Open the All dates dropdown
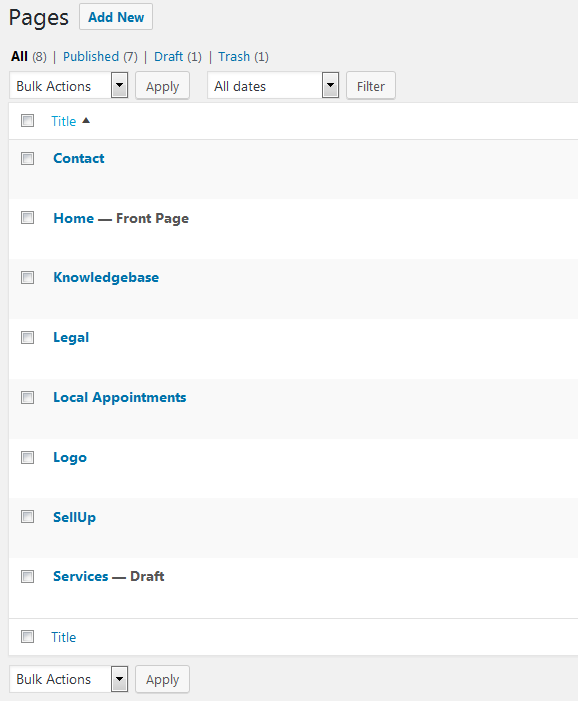The height and width of the screenshot is (701, 578). point(273,85)
